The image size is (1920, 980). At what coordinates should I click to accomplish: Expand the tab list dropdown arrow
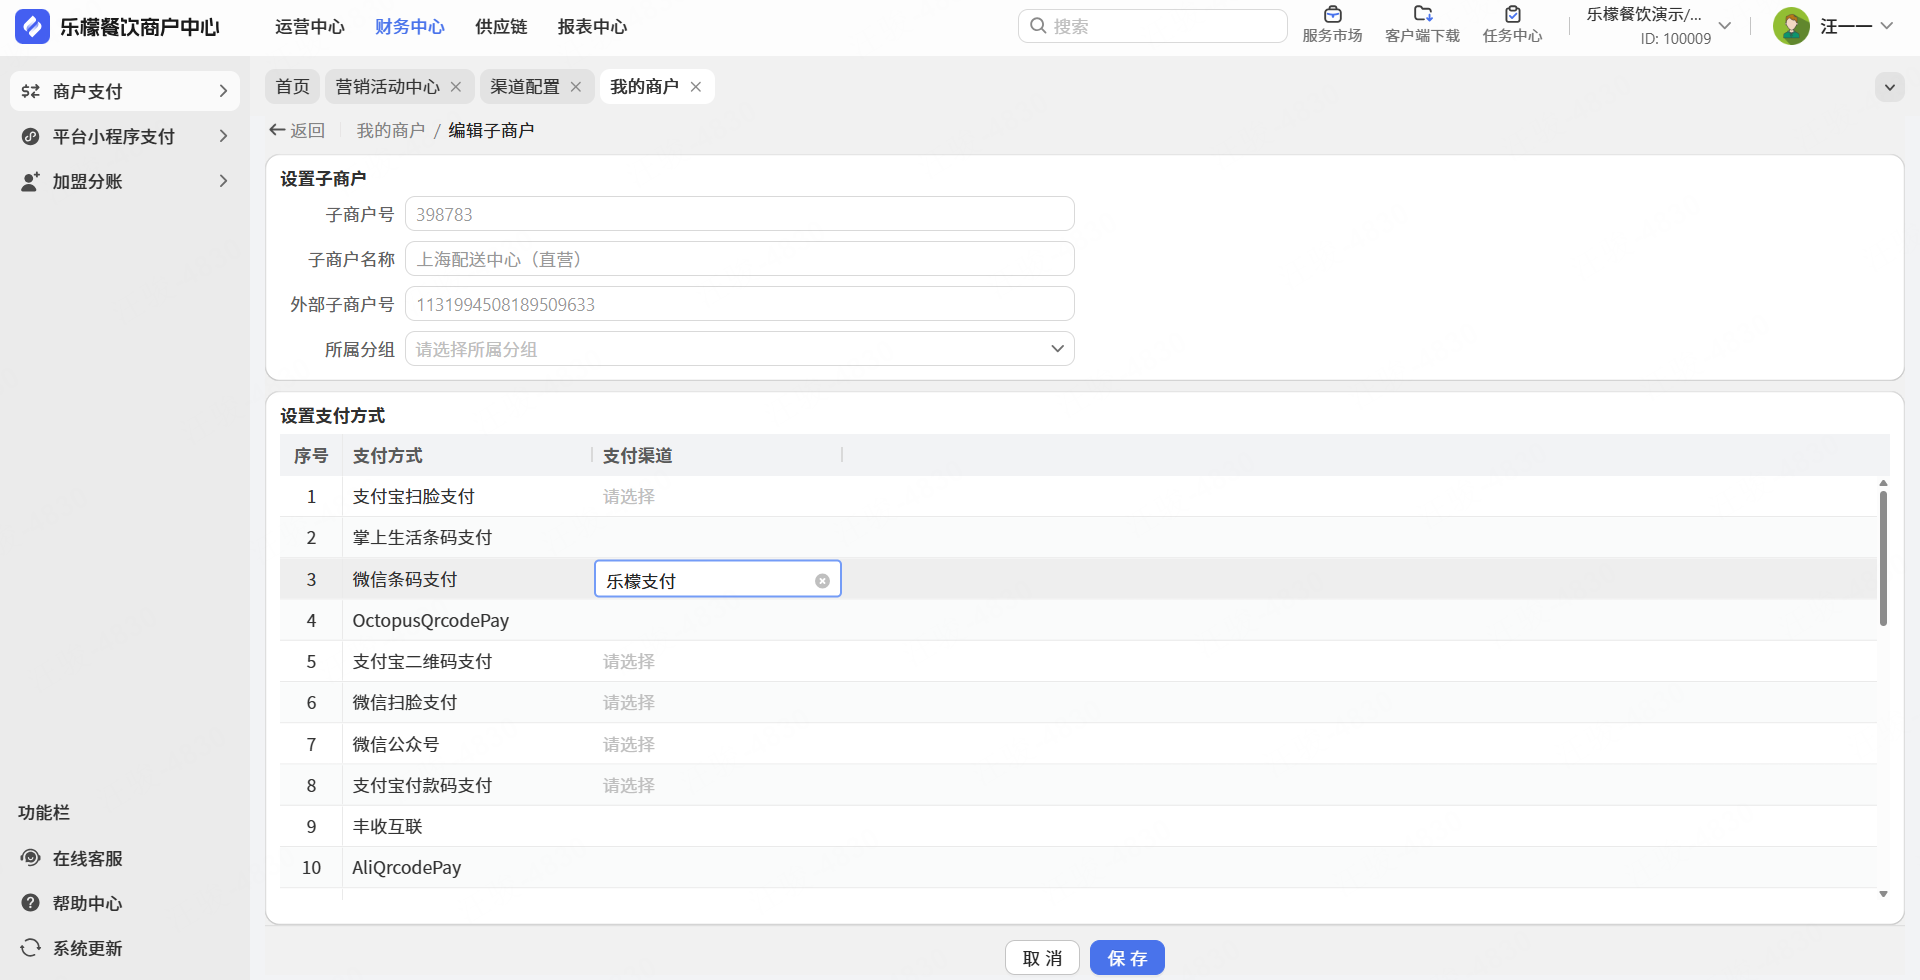[1890, 87]
